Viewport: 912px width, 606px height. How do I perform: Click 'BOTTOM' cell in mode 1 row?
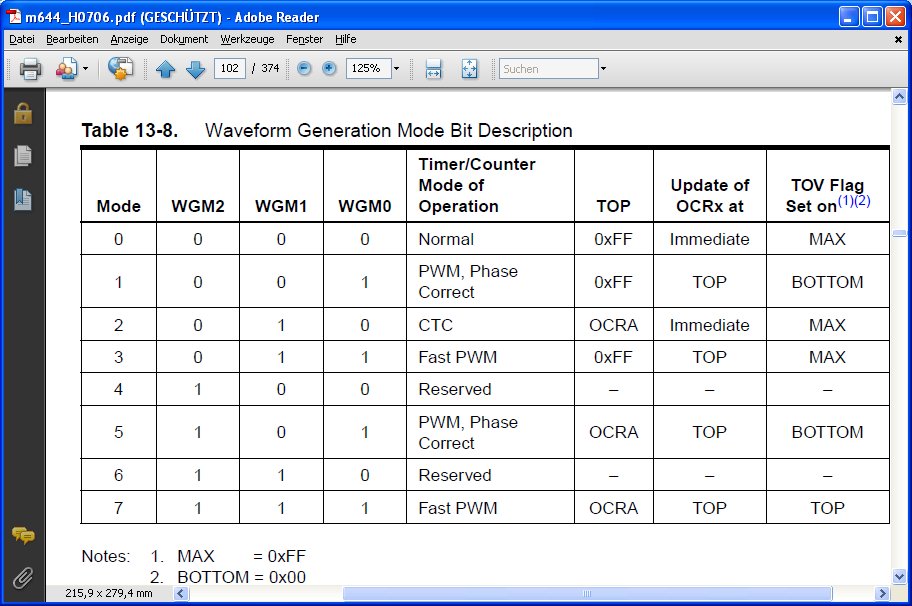click(828, 282)
